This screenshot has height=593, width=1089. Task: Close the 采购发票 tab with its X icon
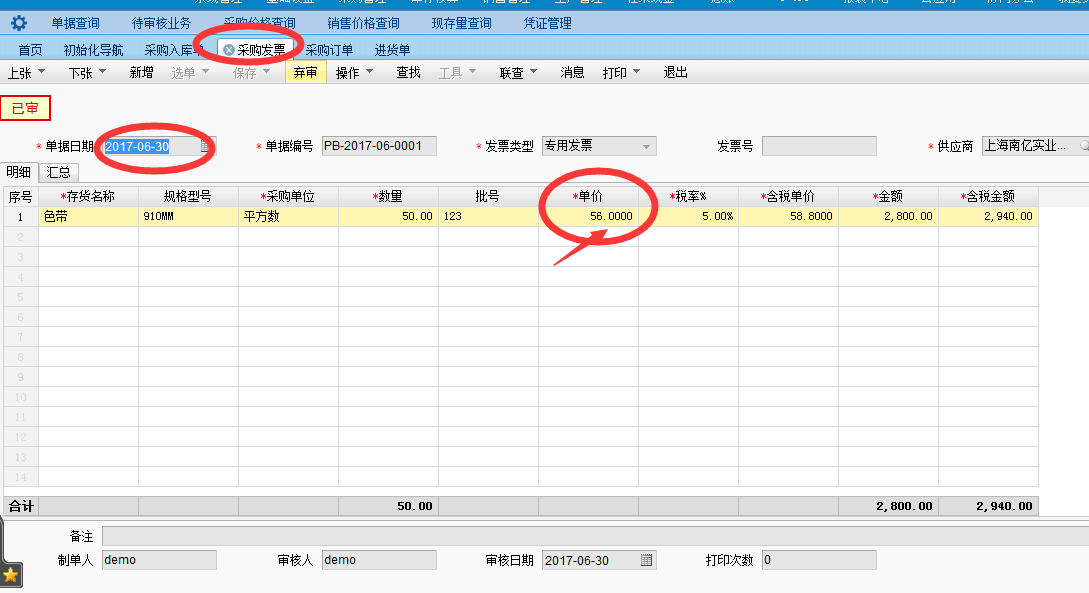pyautogui.click(x=229, y=49)
